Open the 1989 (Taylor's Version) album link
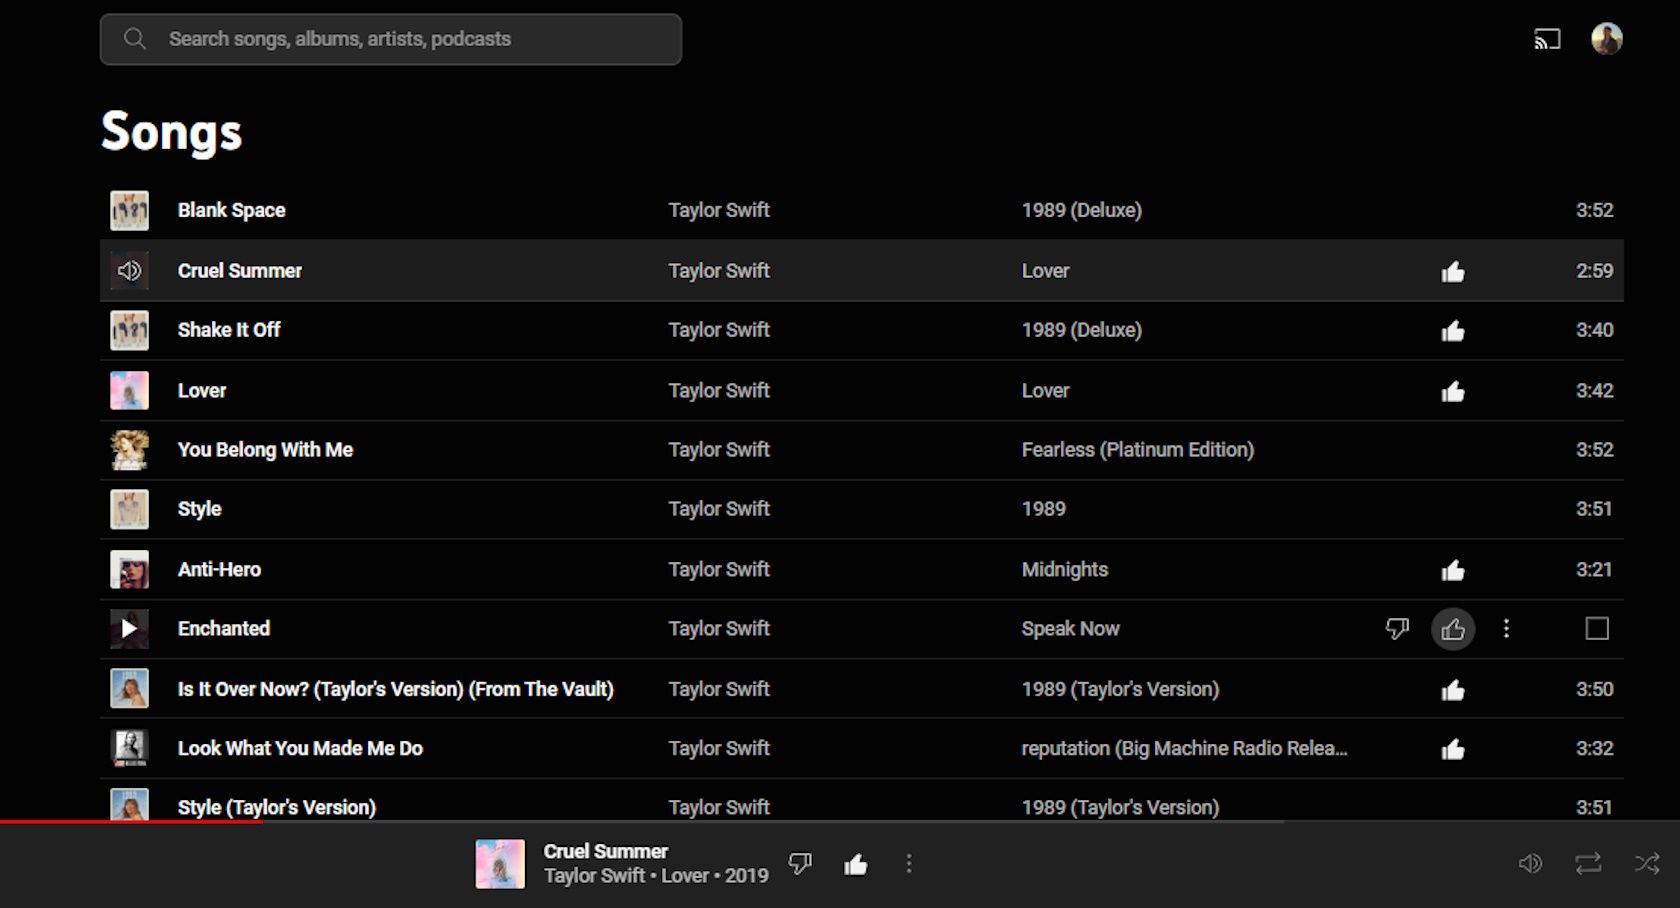This screenshot has height=908, width=1680. tap(1120, 689)
